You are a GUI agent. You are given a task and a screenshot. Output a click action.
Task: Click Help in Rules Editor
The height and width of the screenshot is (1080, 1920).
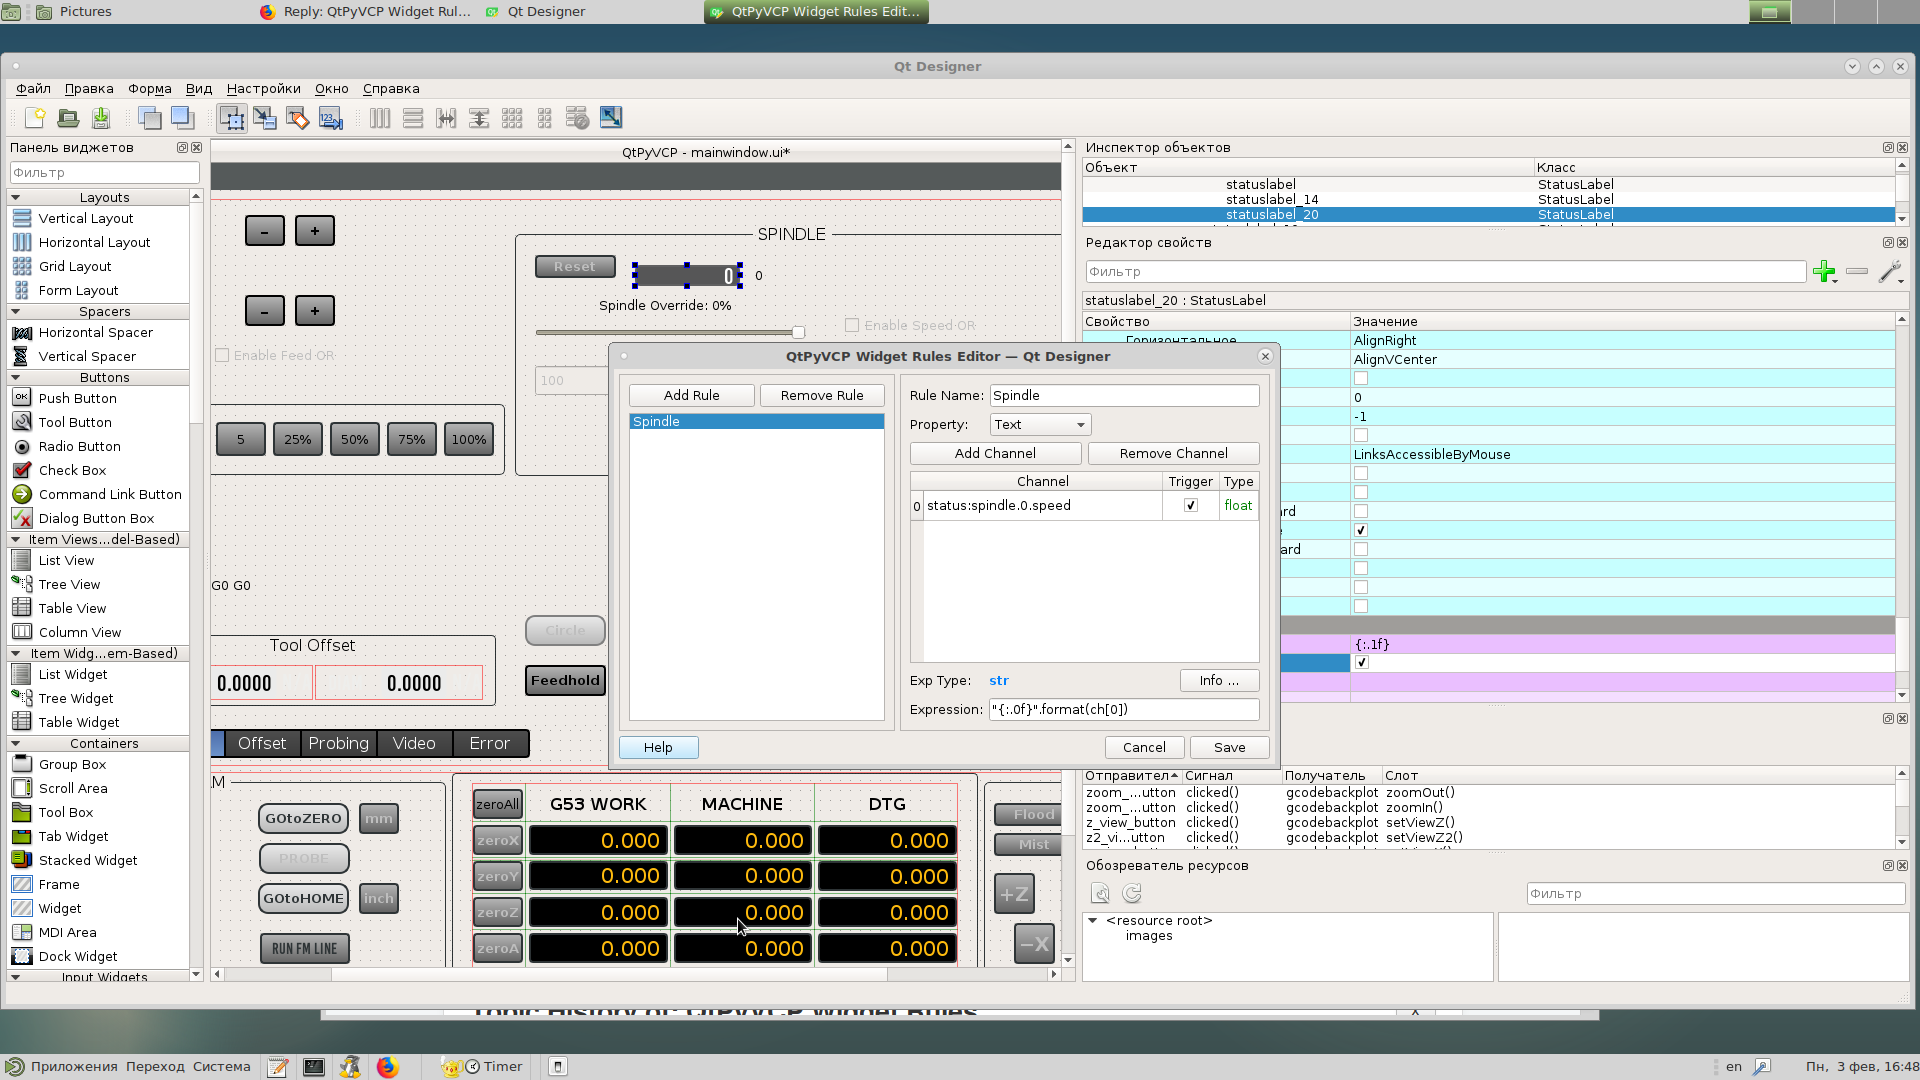[658, 748]
